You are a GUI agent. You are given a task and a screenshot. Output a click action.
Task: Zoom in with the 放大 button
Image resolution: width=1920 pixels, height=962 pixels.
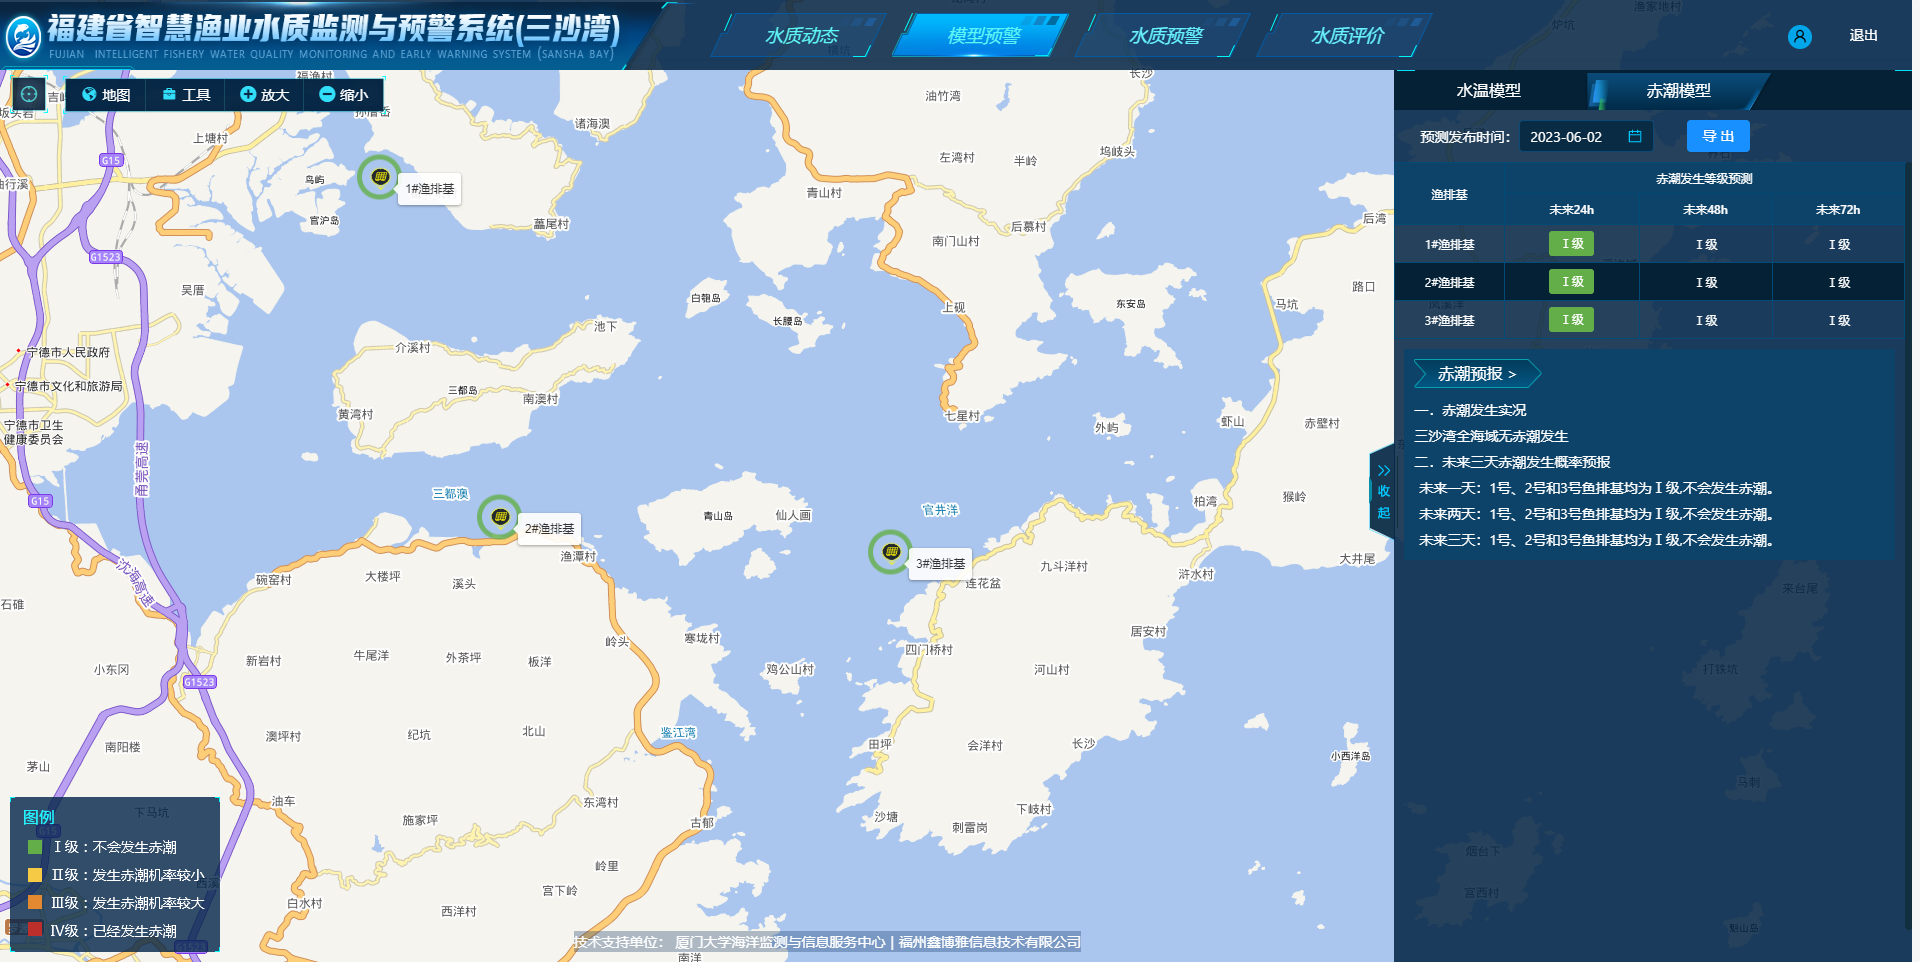click(x=264, y=95)
